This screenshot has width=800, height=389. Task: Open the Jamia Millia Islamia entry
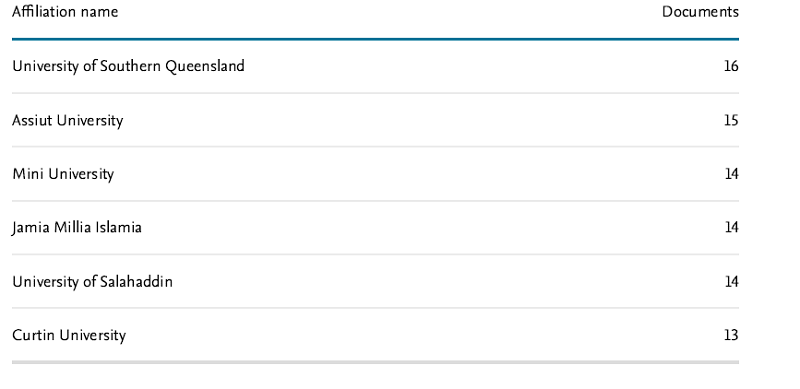pos(77,227)
